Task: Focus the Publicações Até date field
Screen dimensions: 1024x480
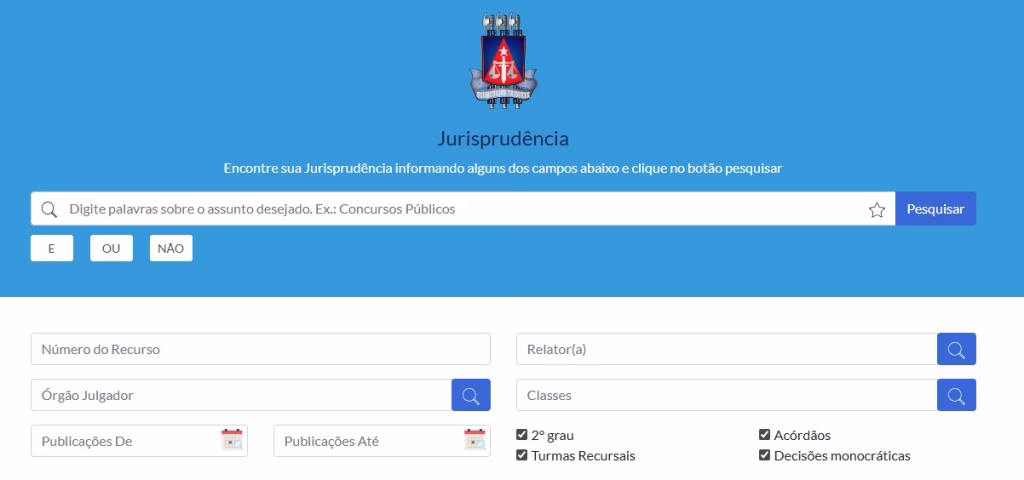Action: (382, 441)
